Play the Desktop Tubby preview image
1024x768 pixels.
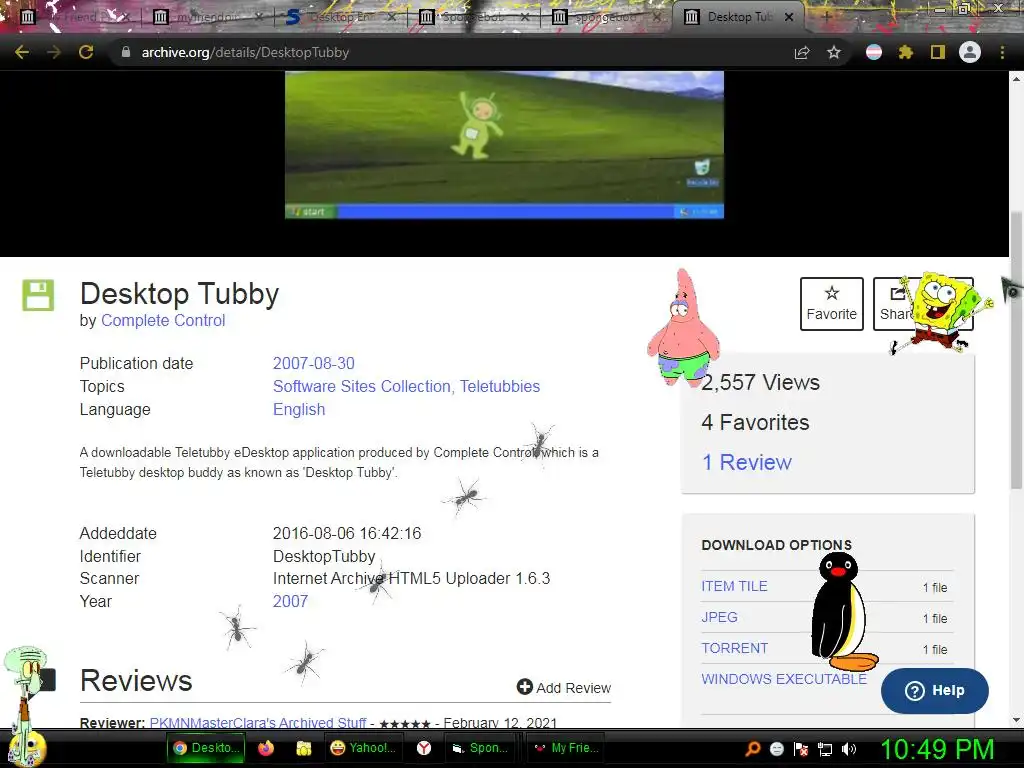click(504, 145)
